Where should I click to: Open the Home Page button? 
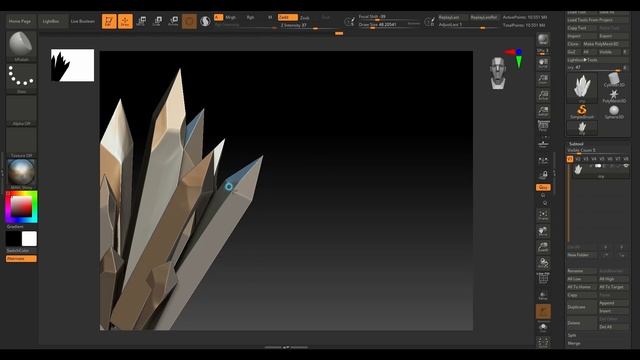[20, 21]
